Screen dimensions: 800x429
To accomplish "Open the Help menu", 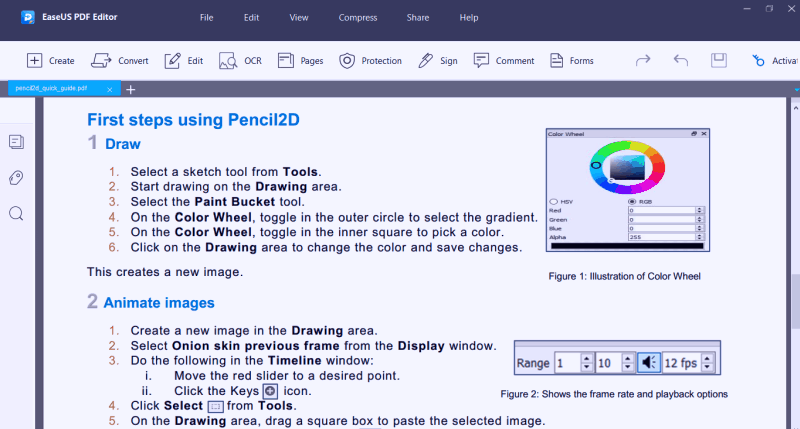I will tap(469, 17).
